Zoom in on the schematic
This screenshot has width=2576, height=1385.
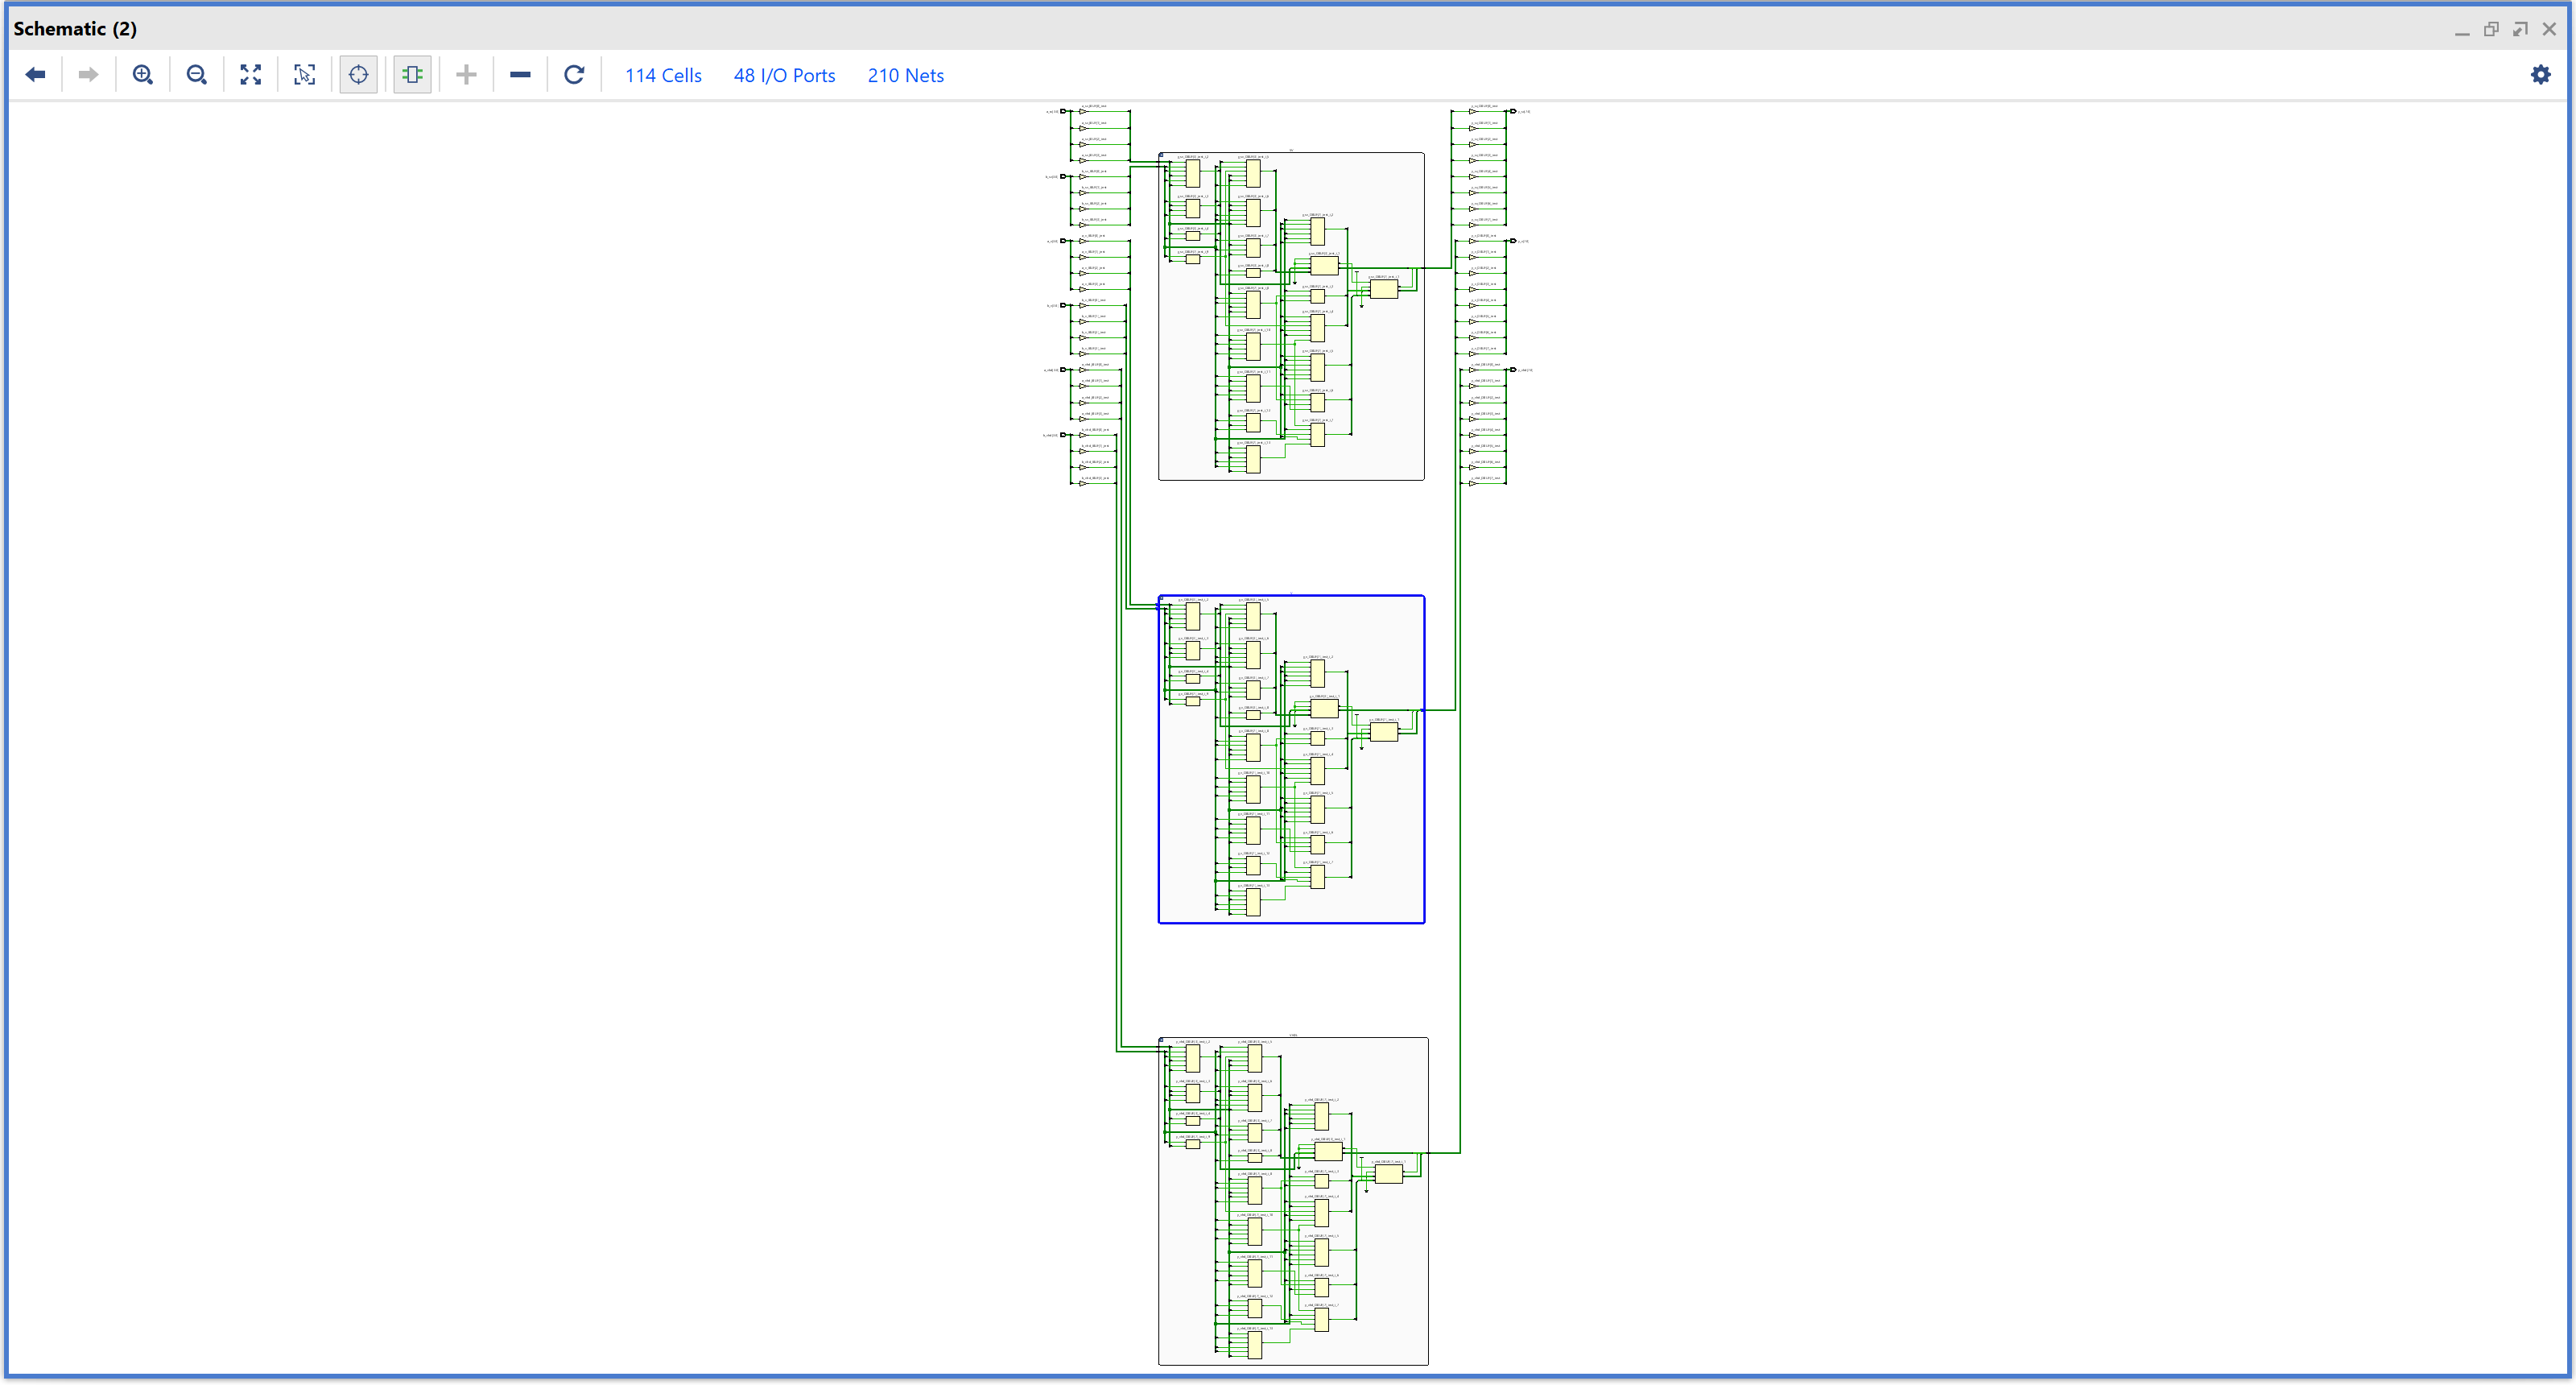point(143,75)
